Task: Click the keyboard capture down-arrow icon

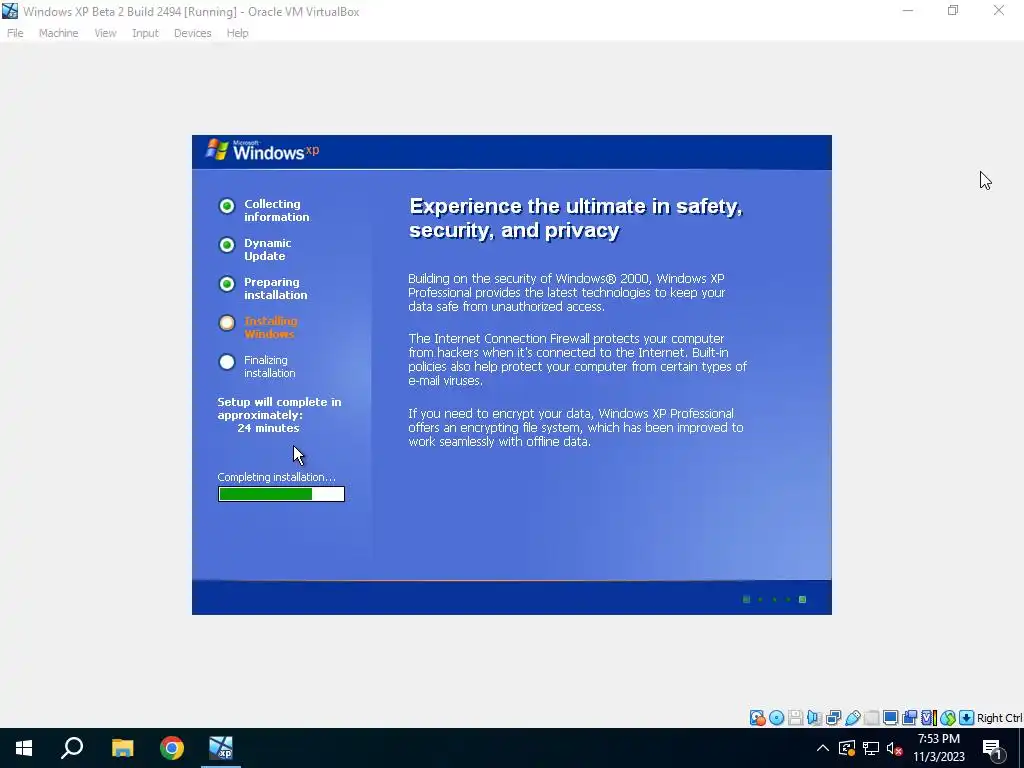Action: point(967,718)
